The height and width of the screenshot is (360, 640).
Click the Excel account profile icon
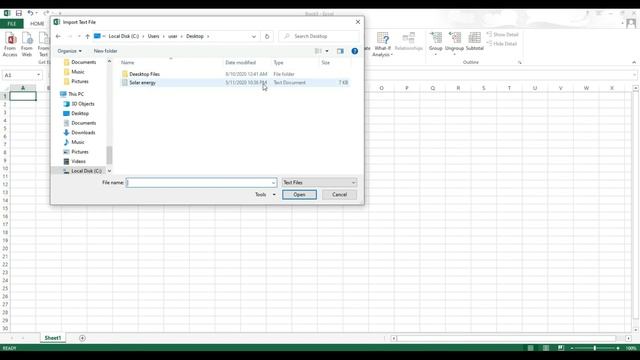[x=631, y=23]
